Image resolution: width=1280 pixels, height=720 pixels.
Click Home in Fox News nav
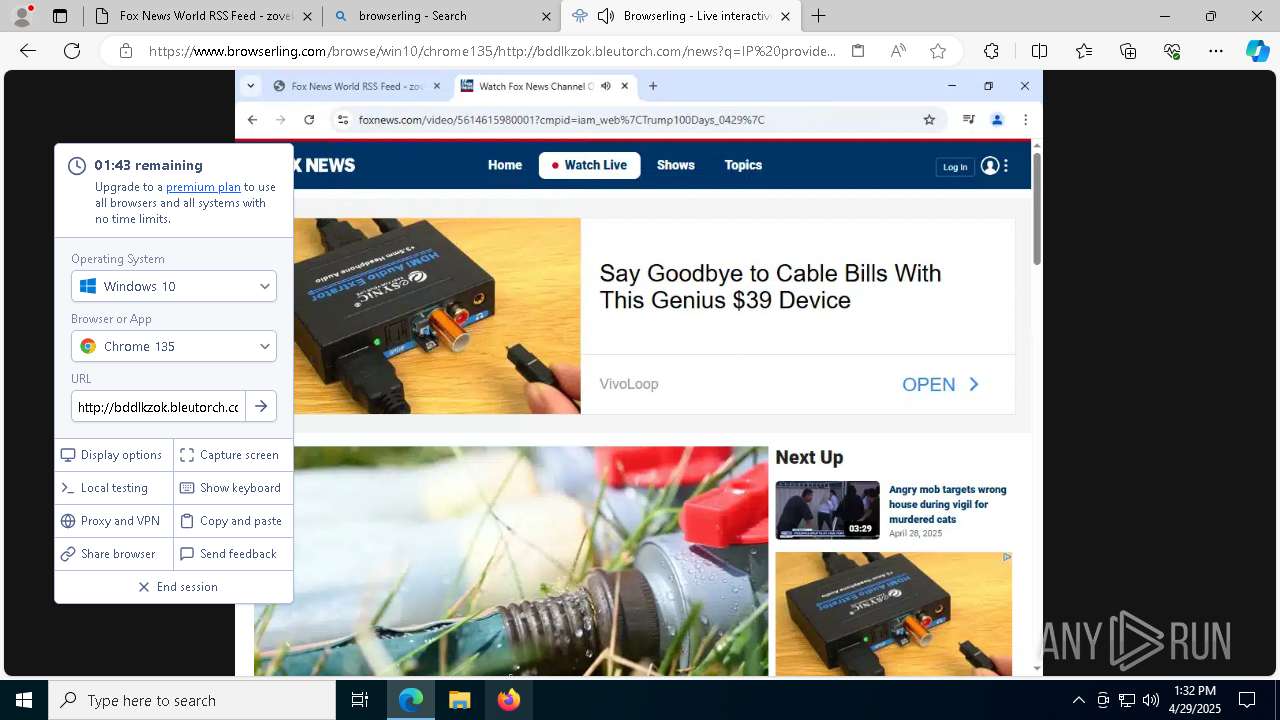(505, 165)
